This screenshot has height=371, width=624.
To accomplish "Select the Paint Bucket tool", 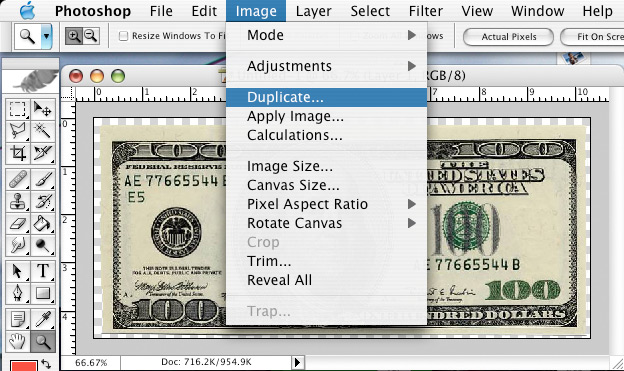I will [x=43, y=224].
